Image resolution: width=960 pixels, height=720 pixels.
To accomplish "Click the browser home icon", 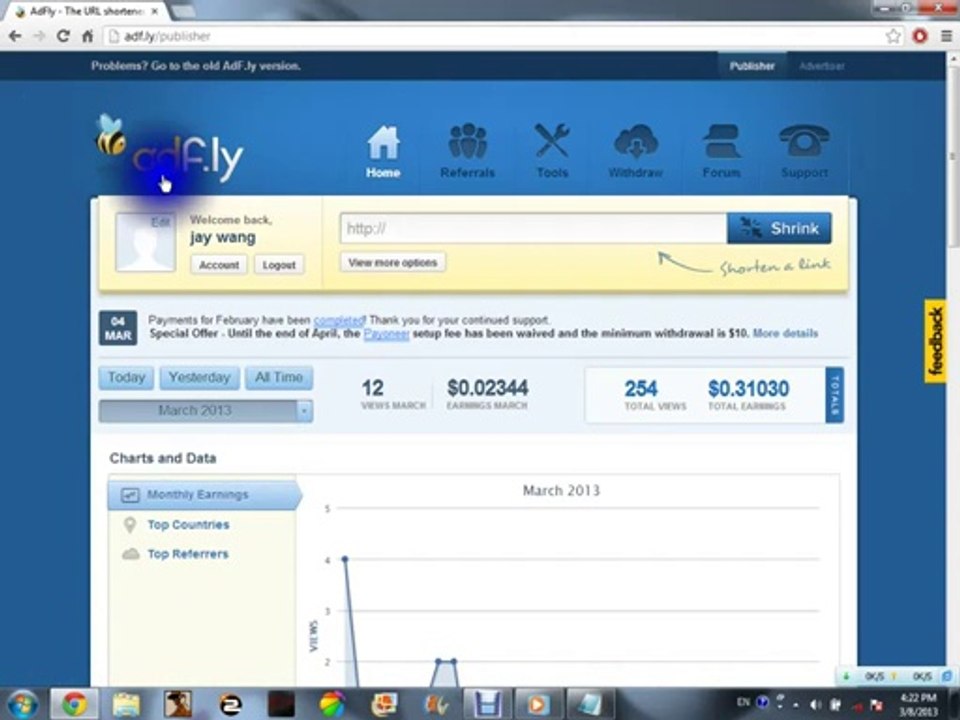I will [88, 36].
